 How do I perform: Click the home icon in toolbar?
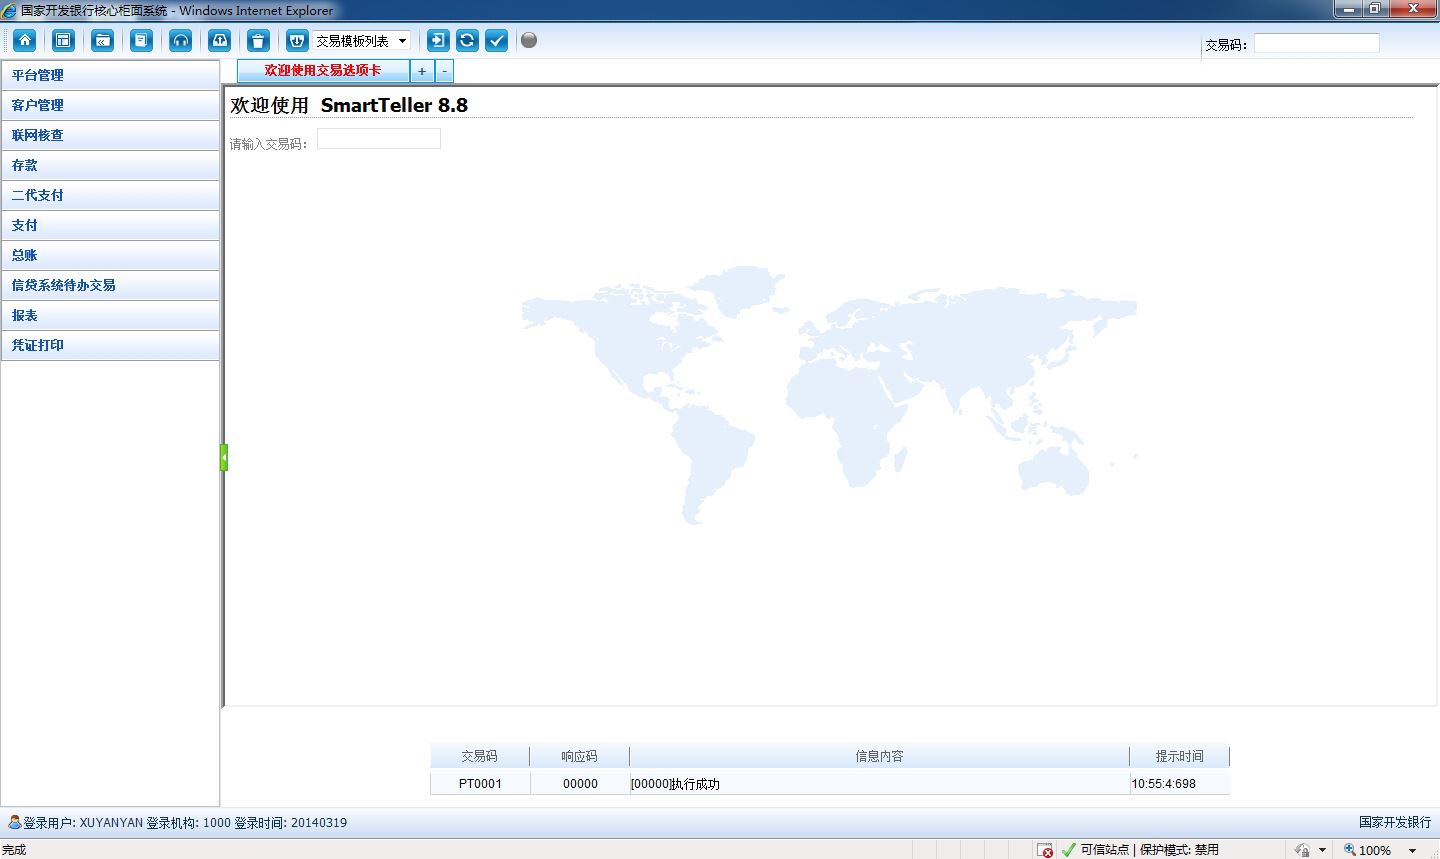[x=25, y=40]
